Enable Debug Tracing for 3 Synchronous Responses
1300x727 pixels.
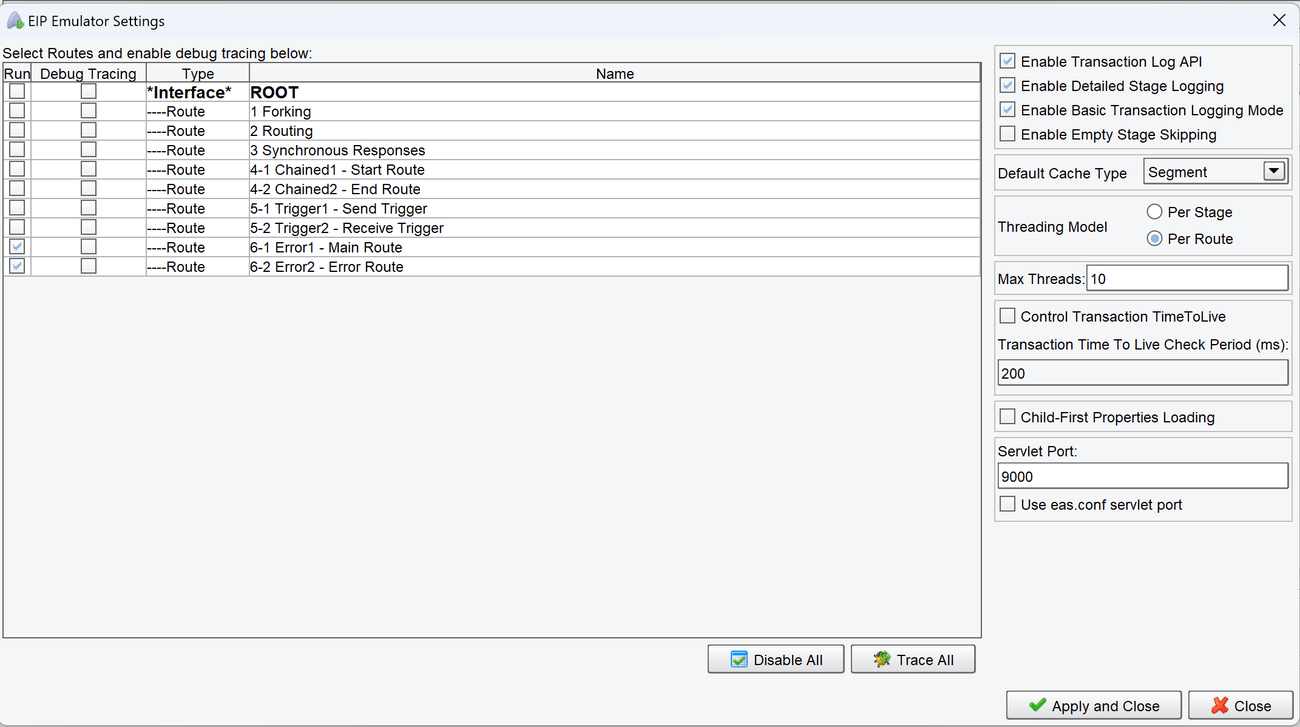point(89,150)
